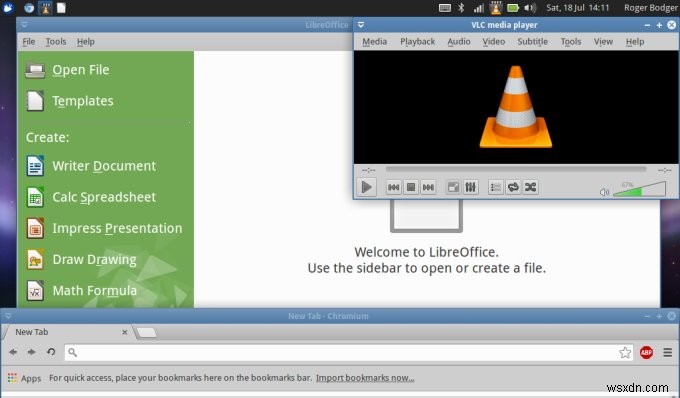Click Import bookmarks now link
680x398 pixels.
tap(365, 378)
